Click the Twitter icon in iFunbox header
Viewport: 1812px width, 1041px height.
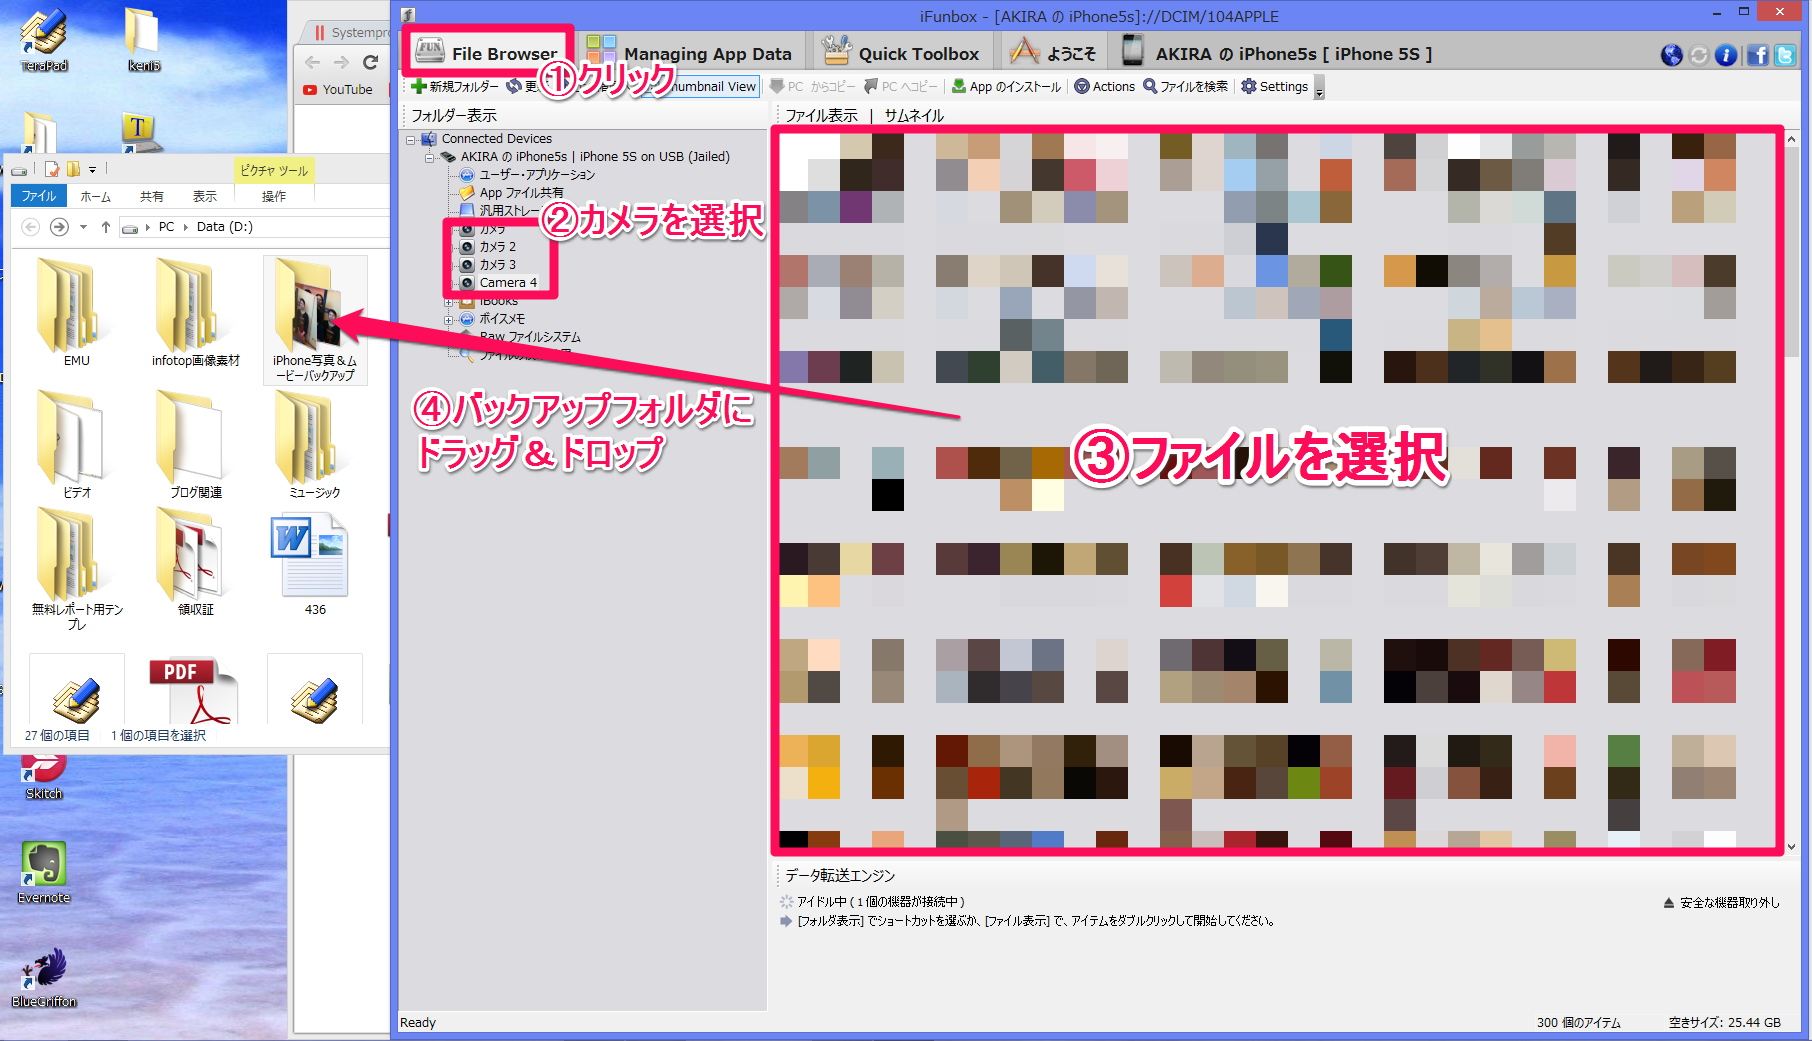(x=1785, y=55)
